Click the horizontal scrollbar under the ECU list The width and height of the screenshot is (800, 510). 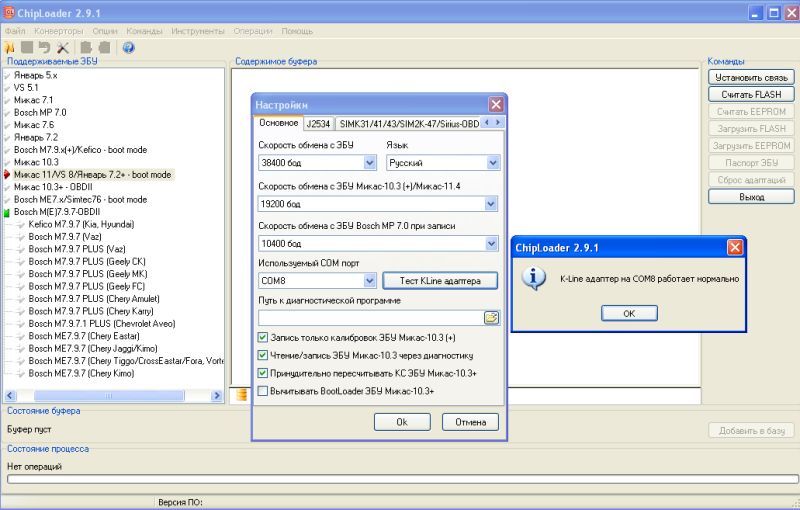point(114,396)
